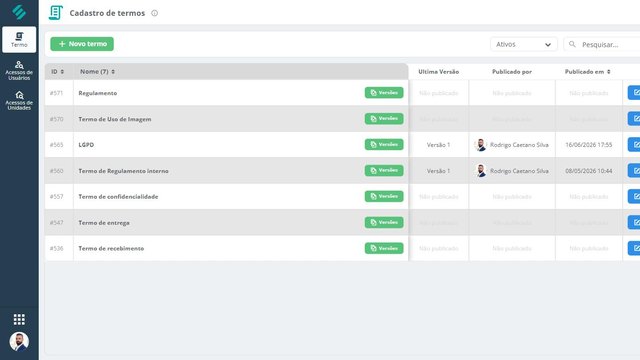Click ID #570 cell

[56, 119]
